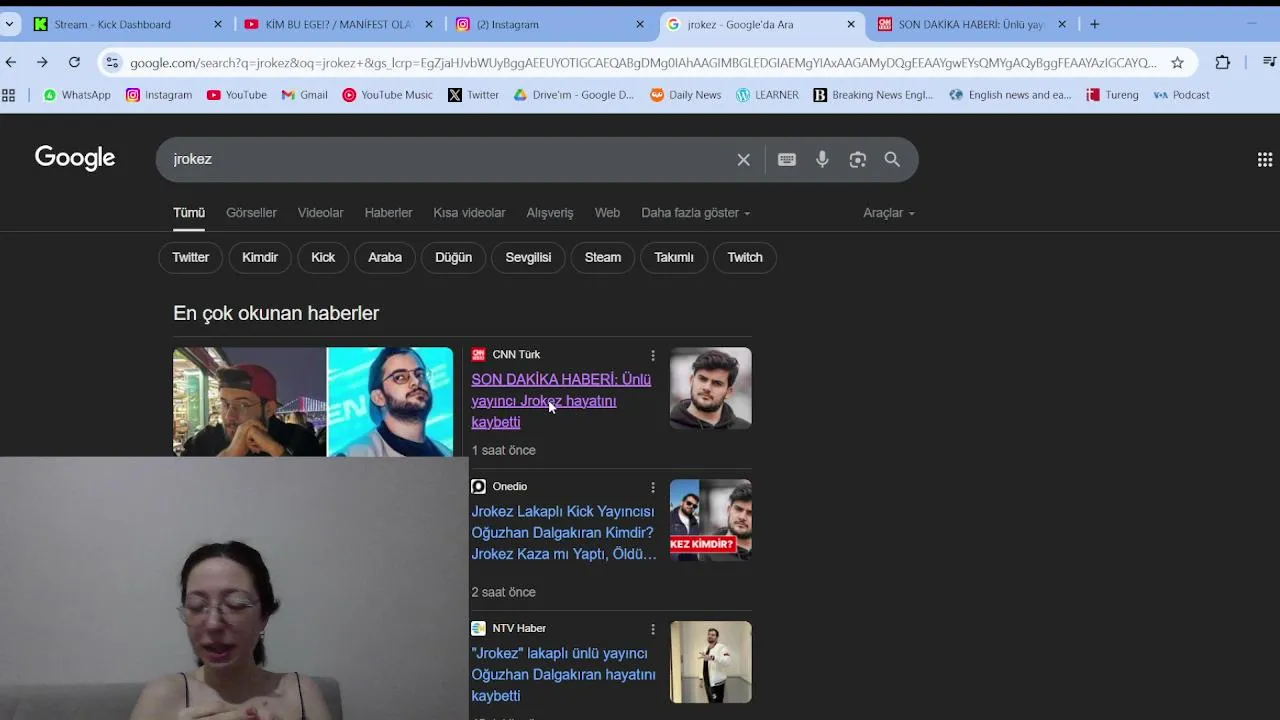Filter search by the Kimdir chip
This screenshot has width=1280, height=720.
pos(260,257)
